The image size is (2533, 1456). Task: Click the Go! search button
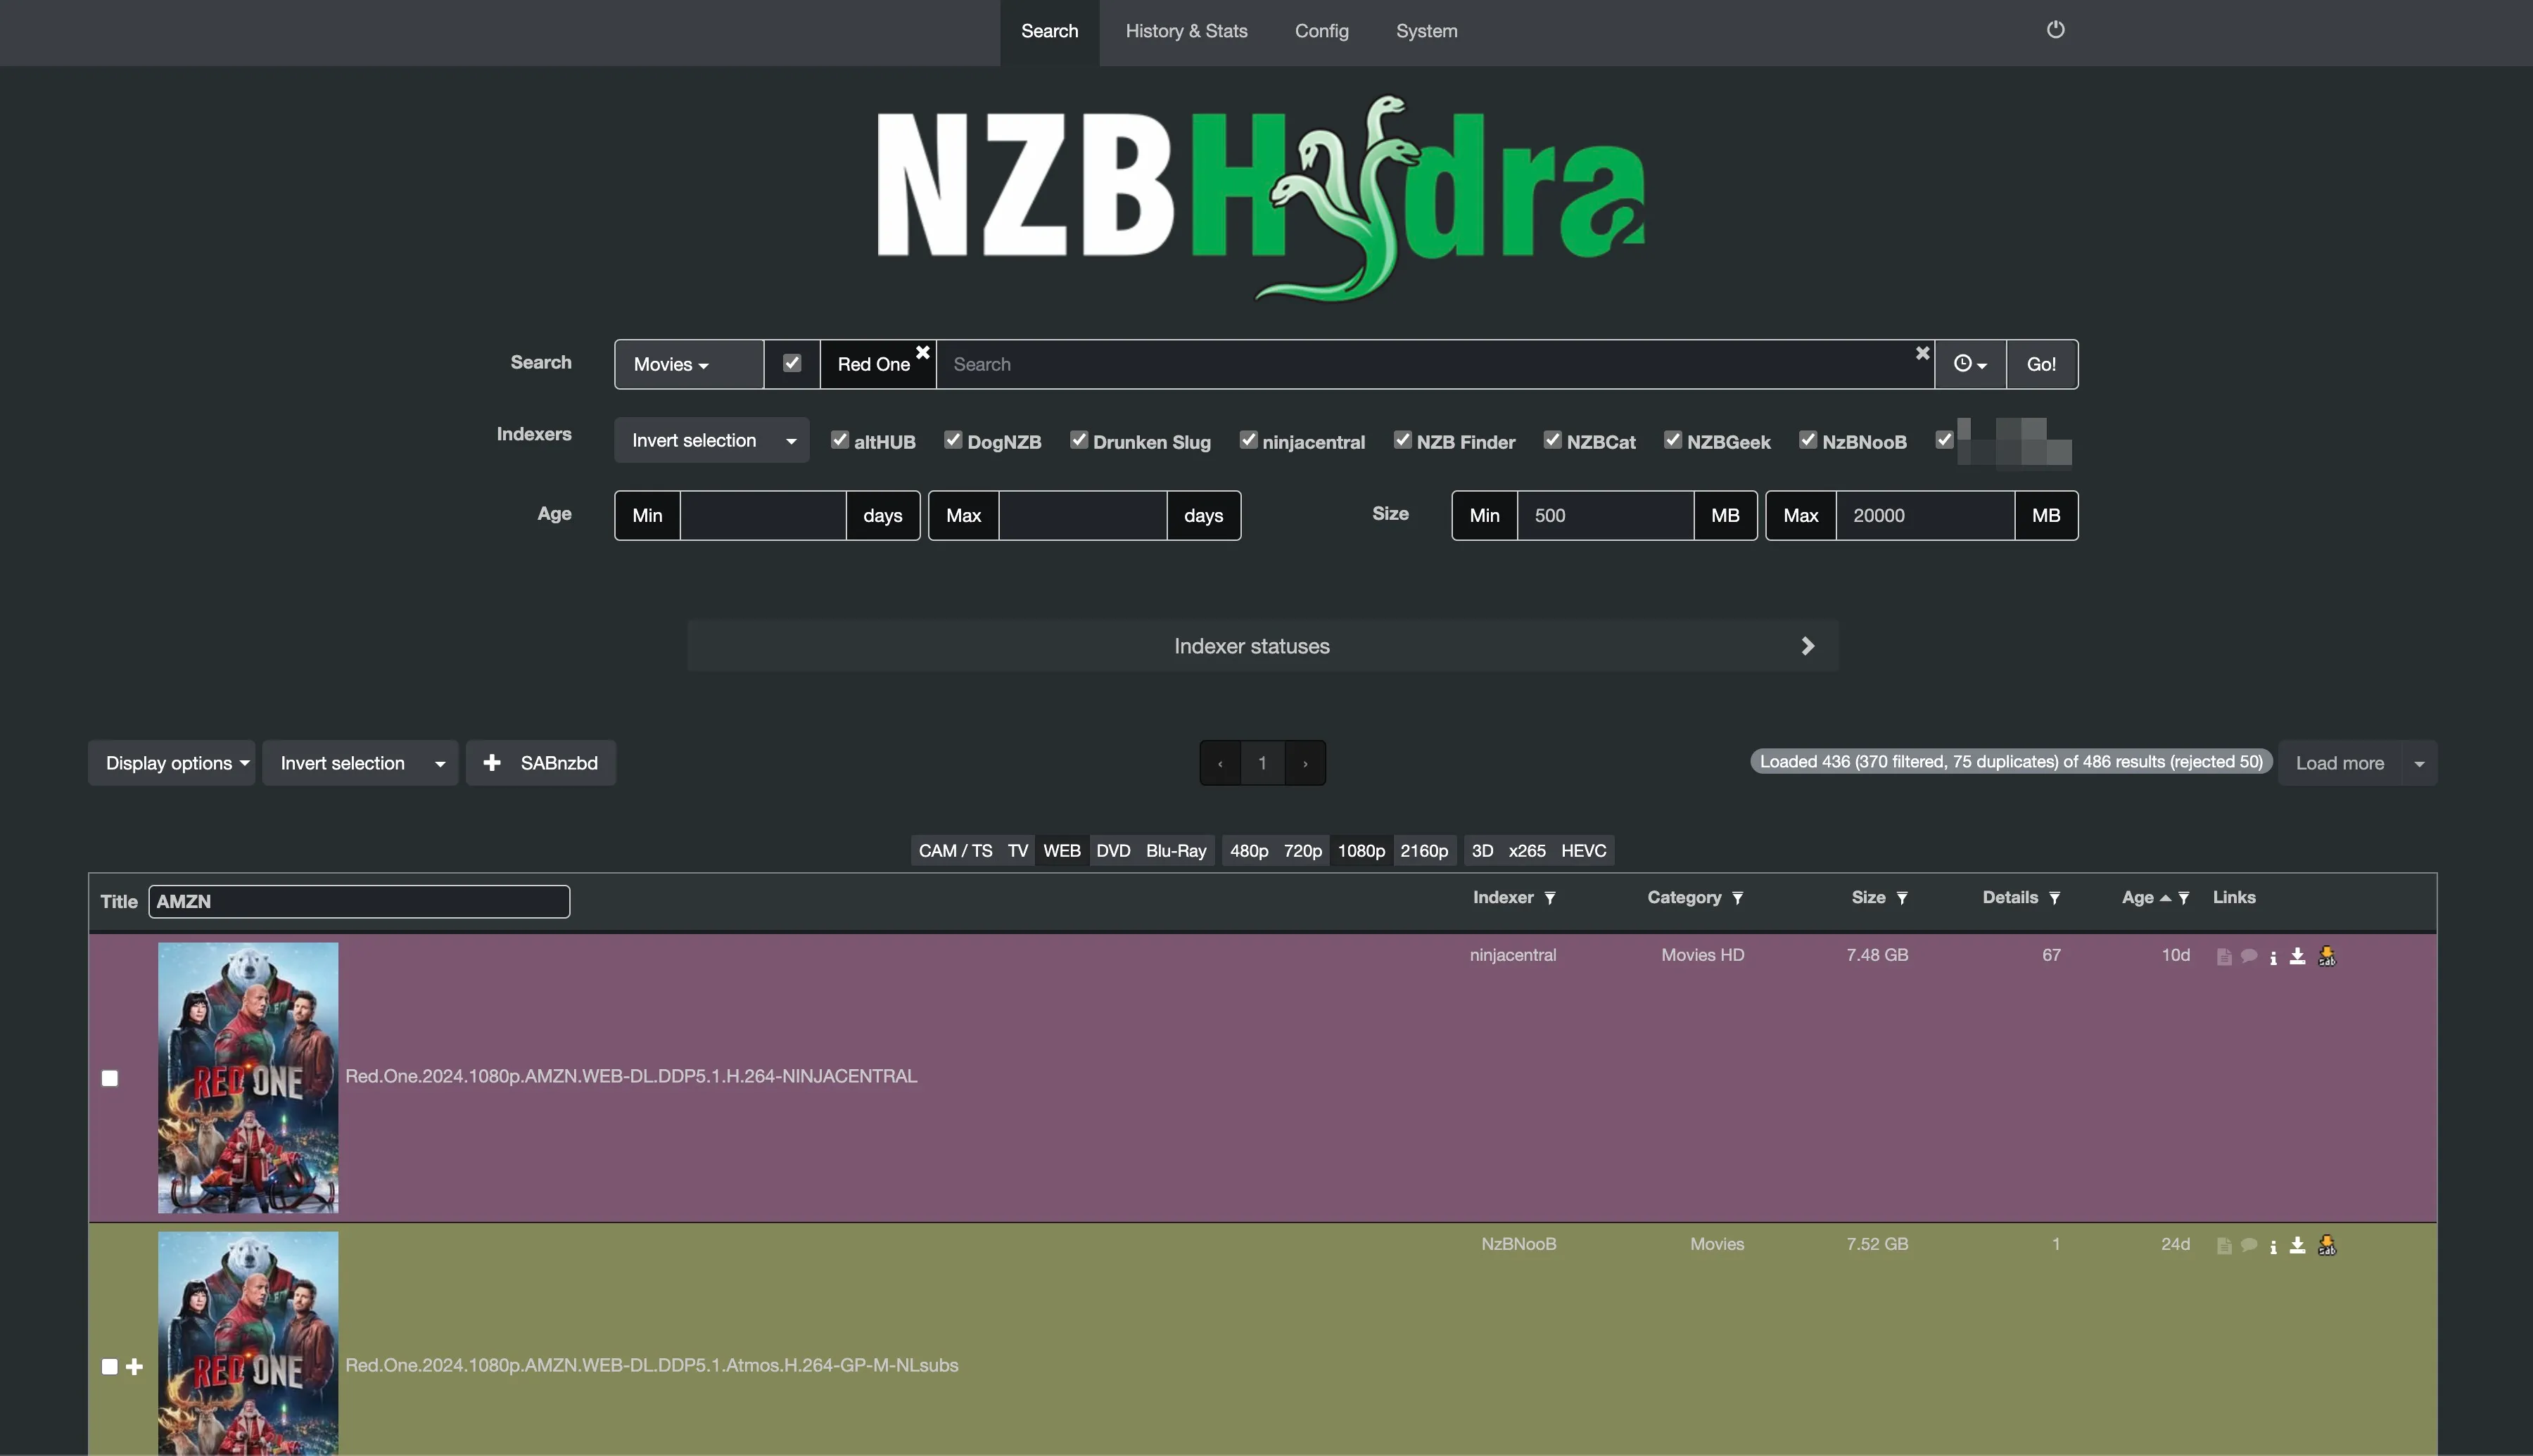tap(2041, 364)
